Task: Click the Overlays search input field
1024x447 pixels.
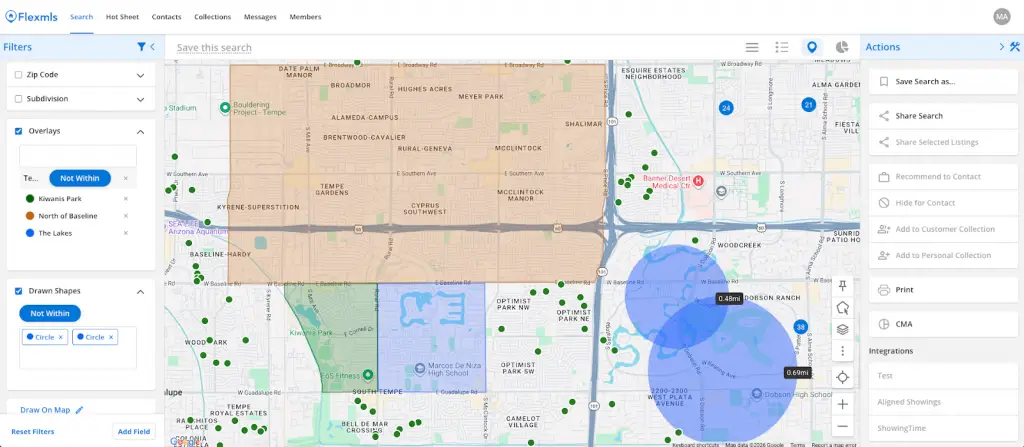Action: tap(78, 156)
